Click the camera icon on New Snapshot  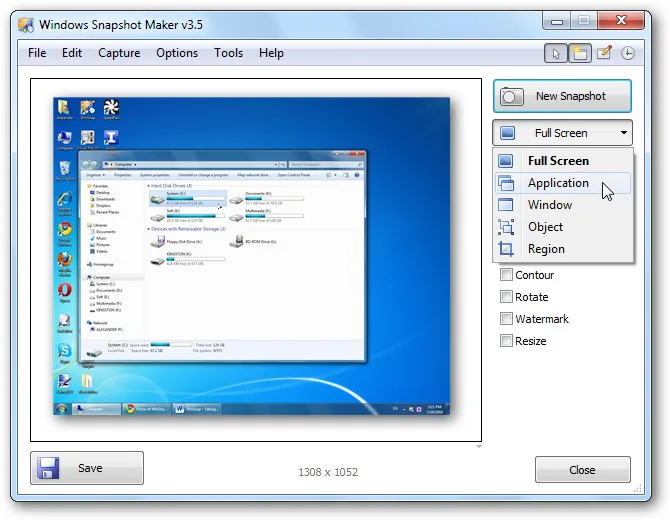[x=511, y=96]
